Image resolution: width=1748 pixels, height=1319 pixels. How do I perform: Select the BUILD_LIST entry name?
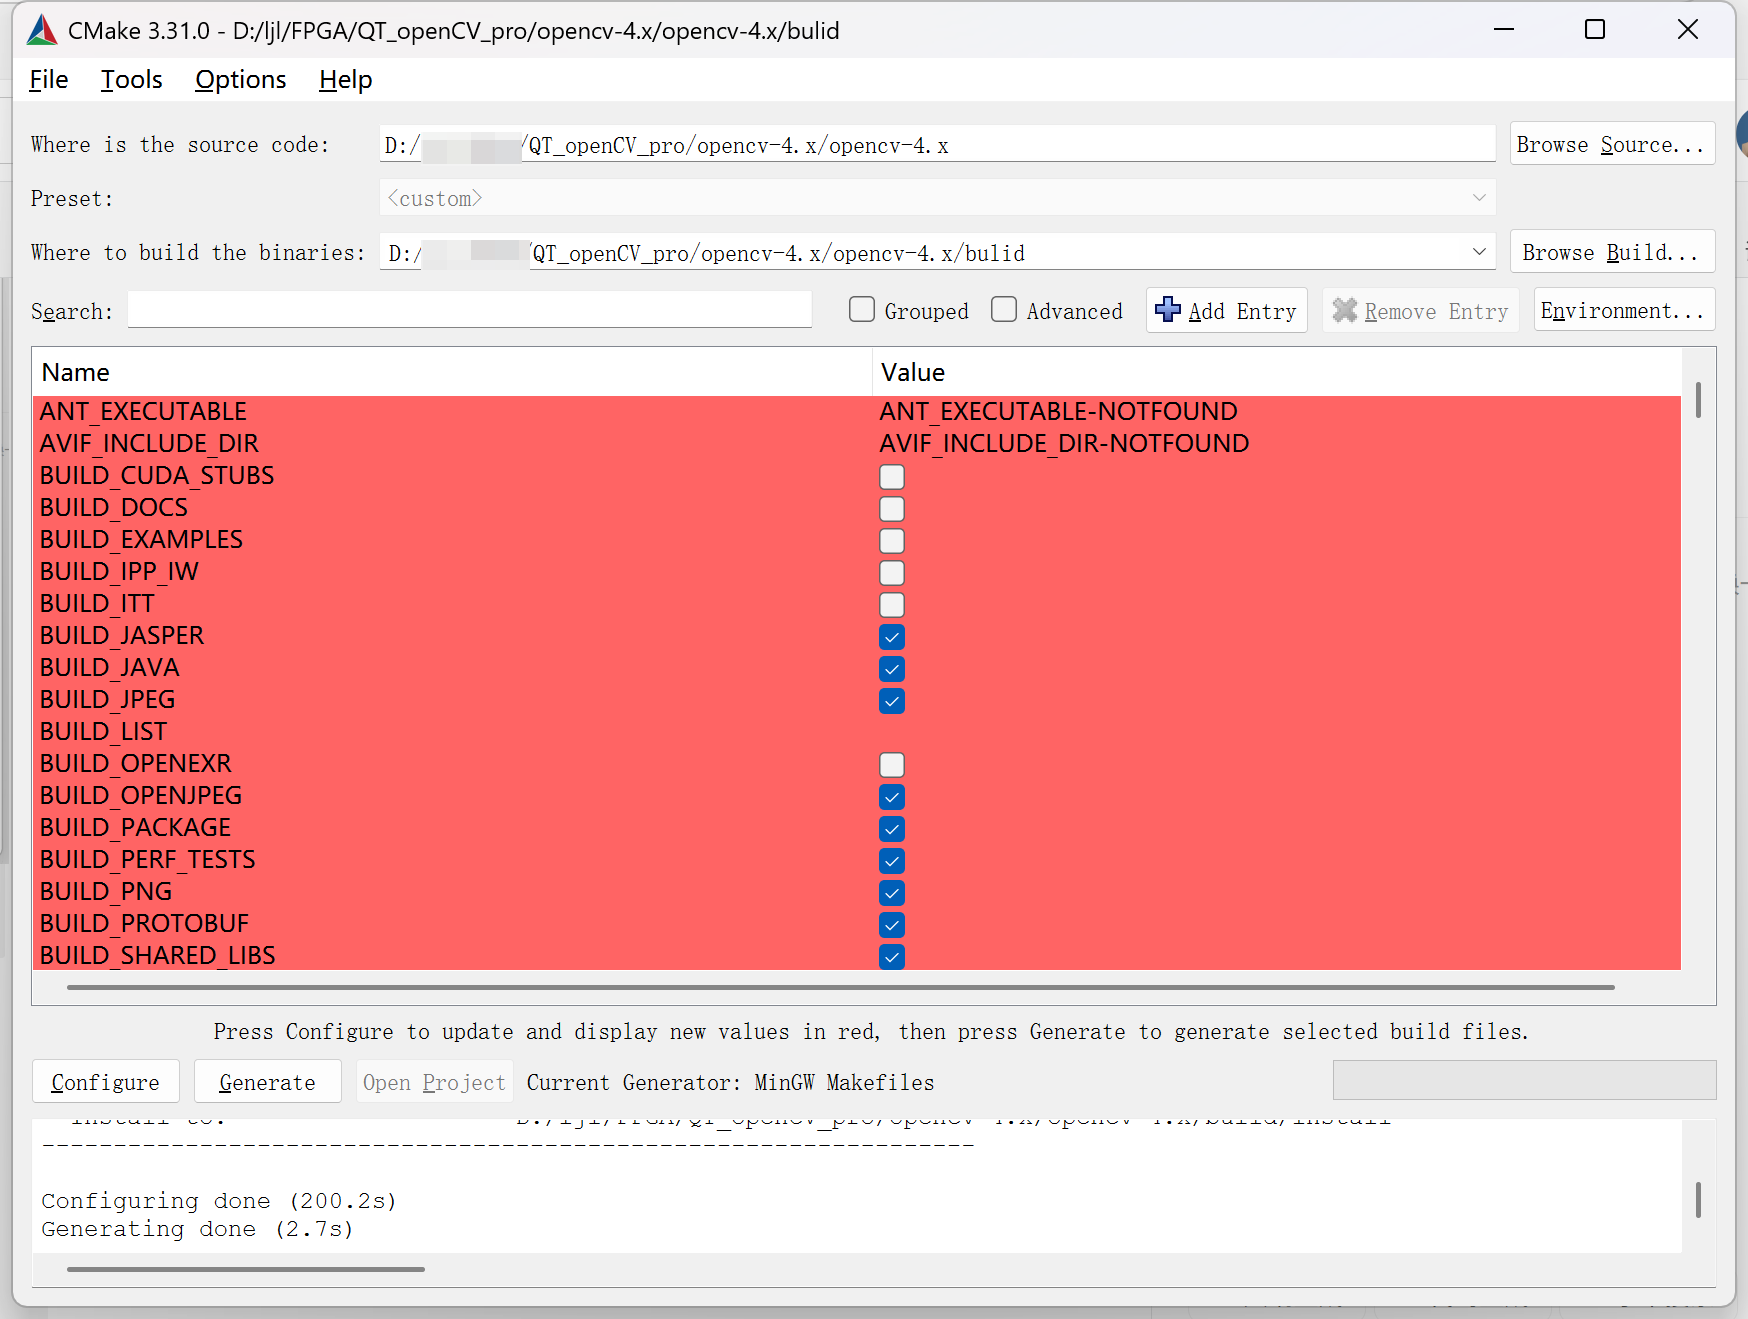[x=103, y=731]
